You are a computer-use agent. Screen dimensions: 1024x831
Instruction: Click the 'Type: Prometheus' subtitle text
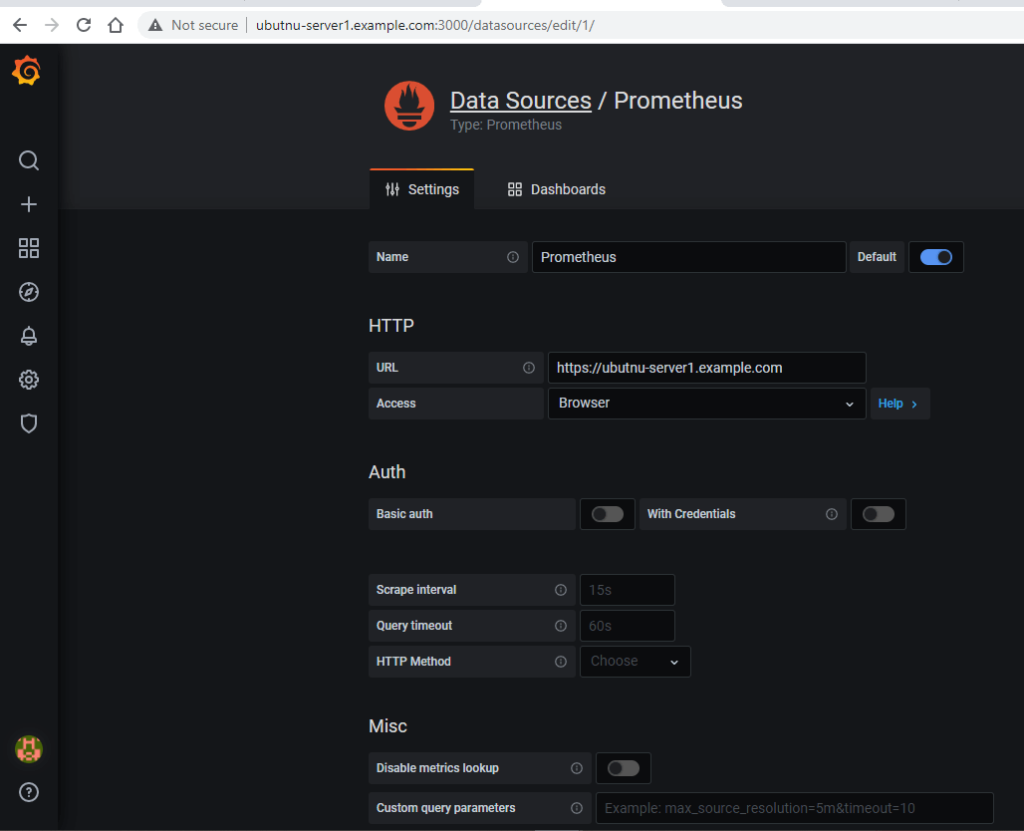(506, 125)
